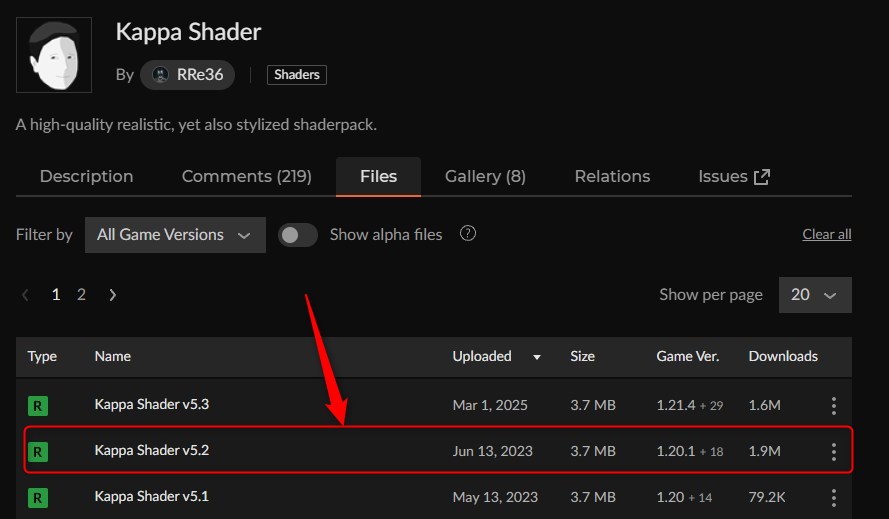
Task: Open the Comments (219) tab
Action: click(247, 176)
